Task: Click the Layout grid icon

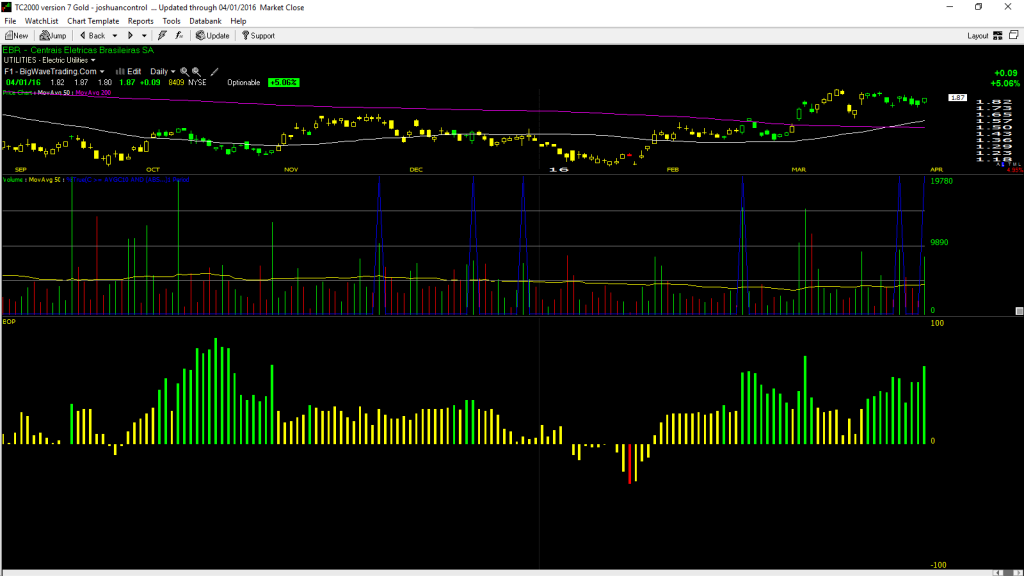Action: [x=998, y=36]
